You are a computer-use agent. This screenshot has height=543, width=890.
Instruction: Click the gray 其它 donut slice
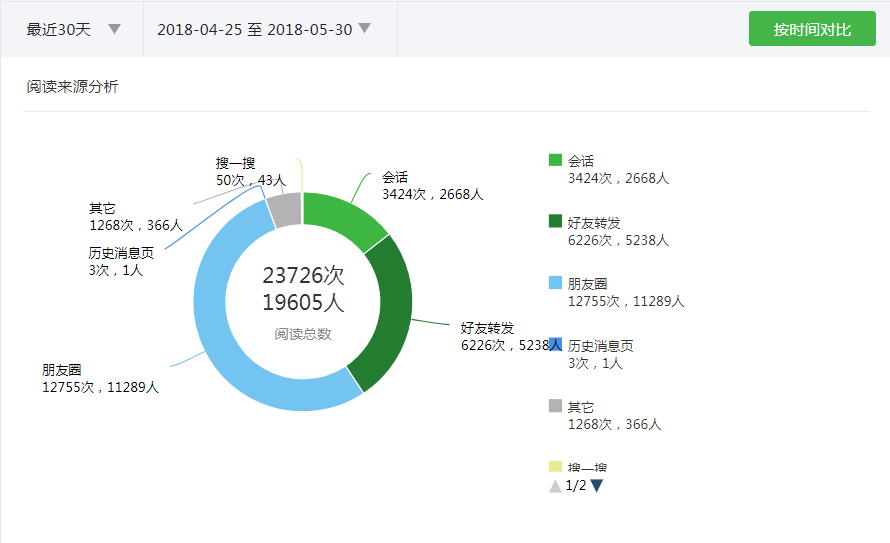[285, 210]
